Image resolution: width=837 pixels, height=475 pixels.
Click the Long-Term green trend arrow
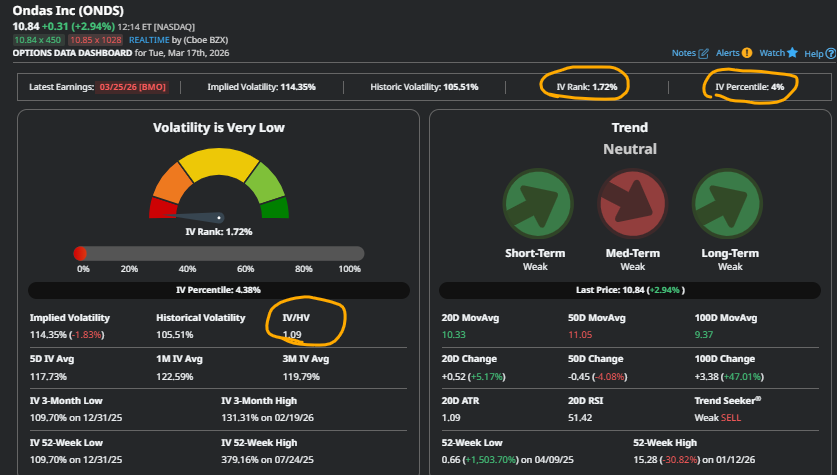tap(727, 204)
